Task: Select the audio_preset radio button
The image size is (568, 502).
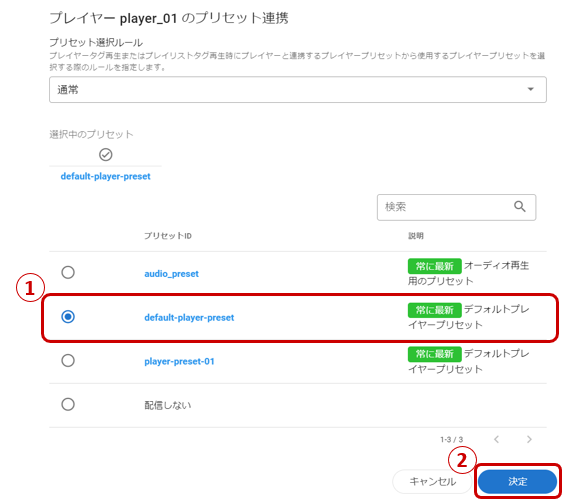Action: (68, 272)
